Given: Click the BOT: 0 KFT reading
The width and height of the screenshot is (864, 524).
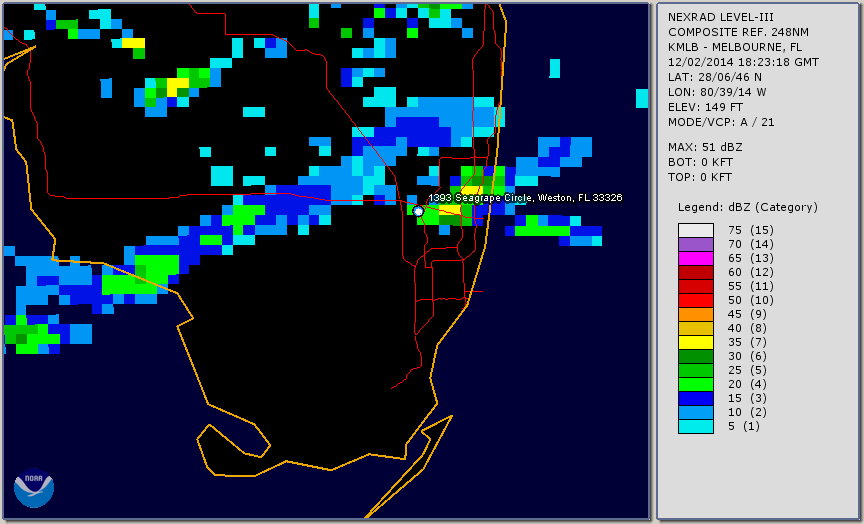Looking at the screenshot, I should 700,162.
